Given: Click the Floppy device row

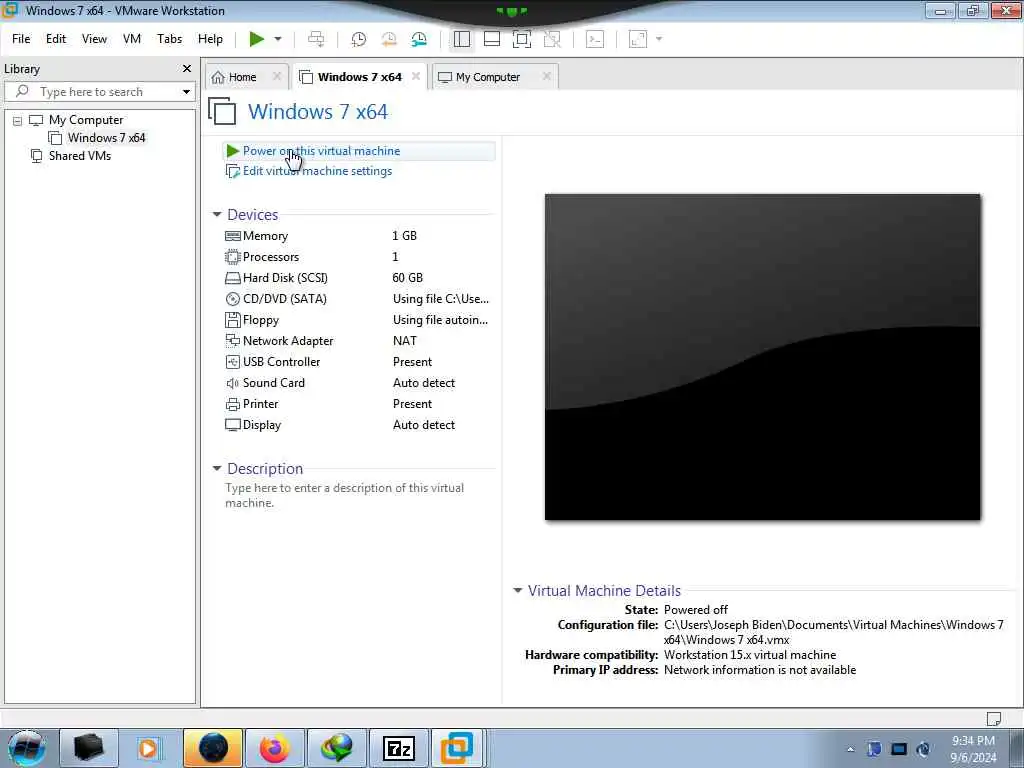Looking at the screenshot, I should tap(357, 320).
